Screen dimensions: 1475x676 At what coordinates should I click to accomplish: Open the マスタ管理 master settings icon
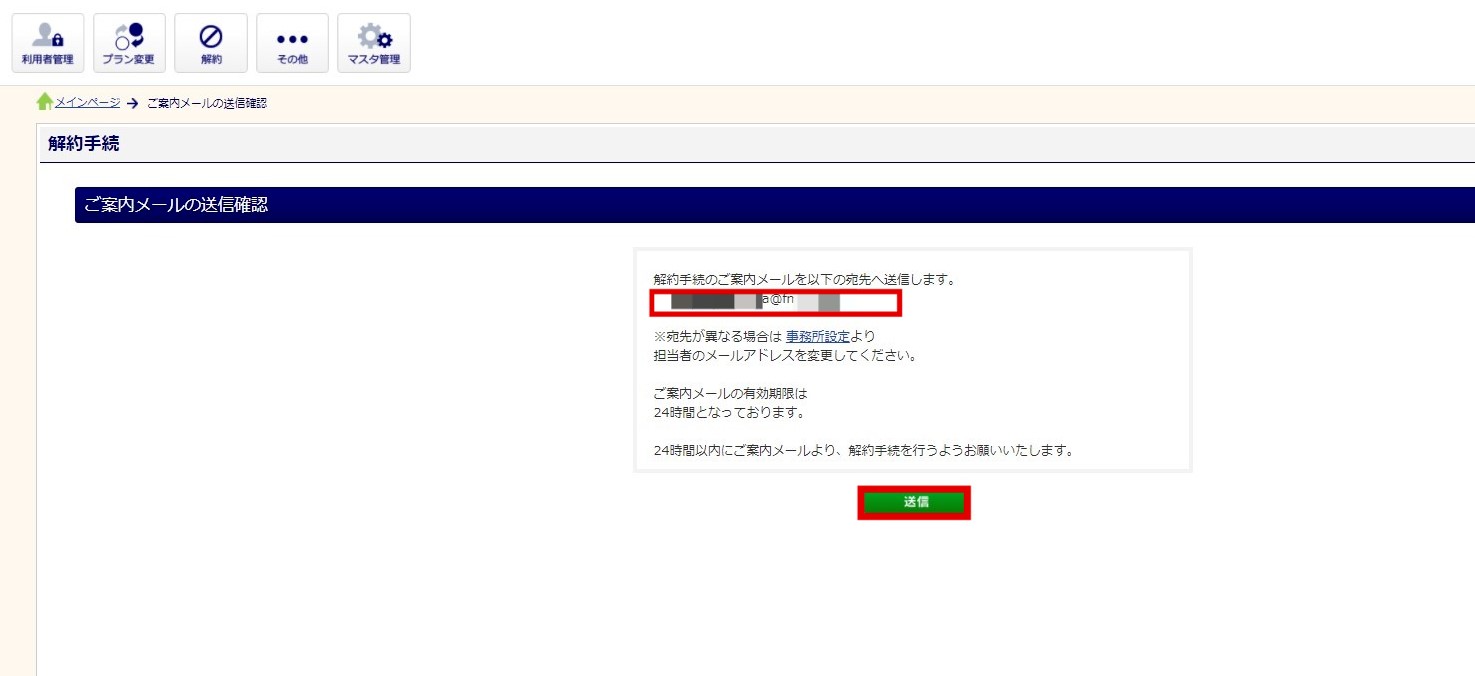click(374, 43)
